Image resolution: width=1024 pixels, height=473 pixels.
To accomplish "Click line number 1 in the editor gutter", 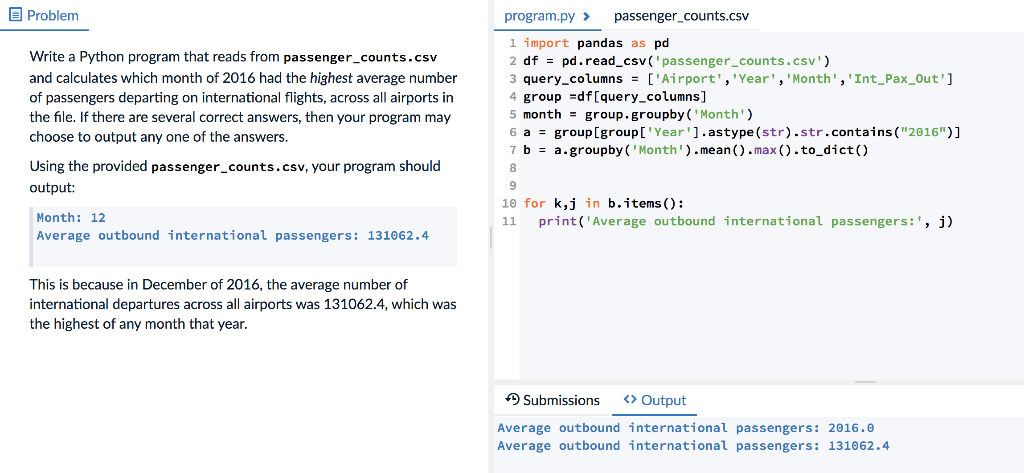I will pyautogui.click(x=513, y=44).
